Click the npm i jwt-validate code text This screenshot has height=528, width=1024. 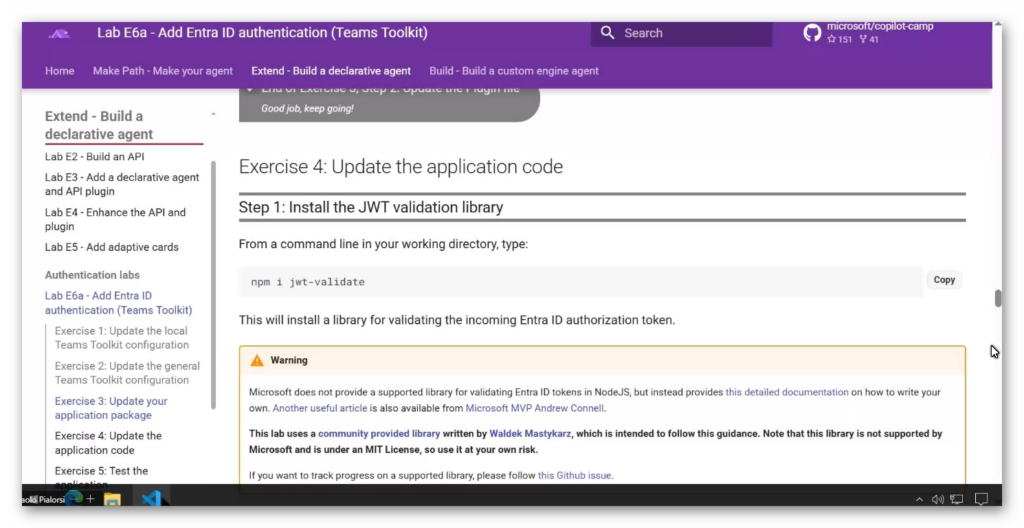coord(308,282)
